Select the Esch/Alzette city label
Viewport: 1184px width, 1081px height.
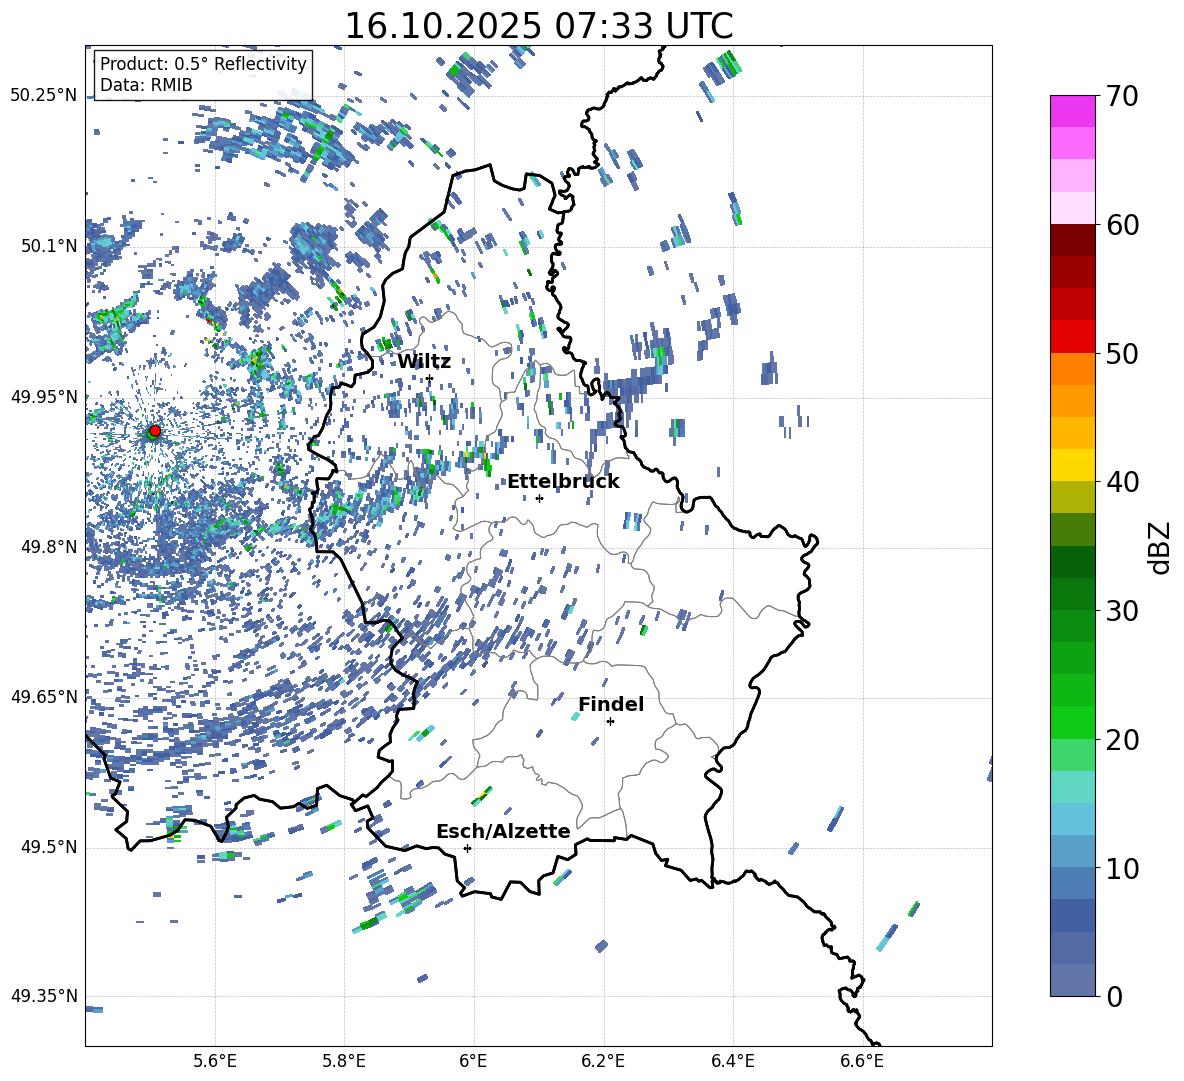(503, 832)
